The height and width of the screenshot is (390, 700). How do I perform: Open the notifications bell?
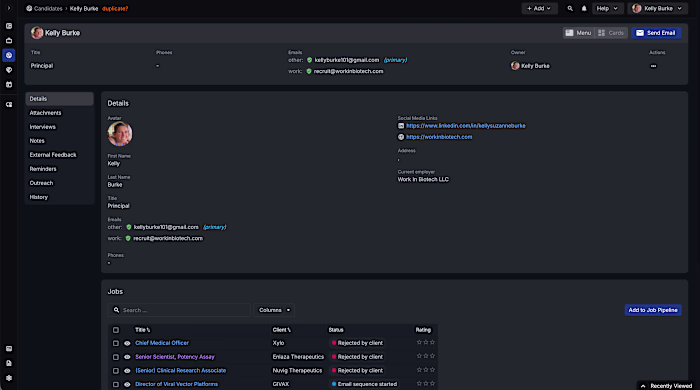pyautogui.click(x=584, y=8)
